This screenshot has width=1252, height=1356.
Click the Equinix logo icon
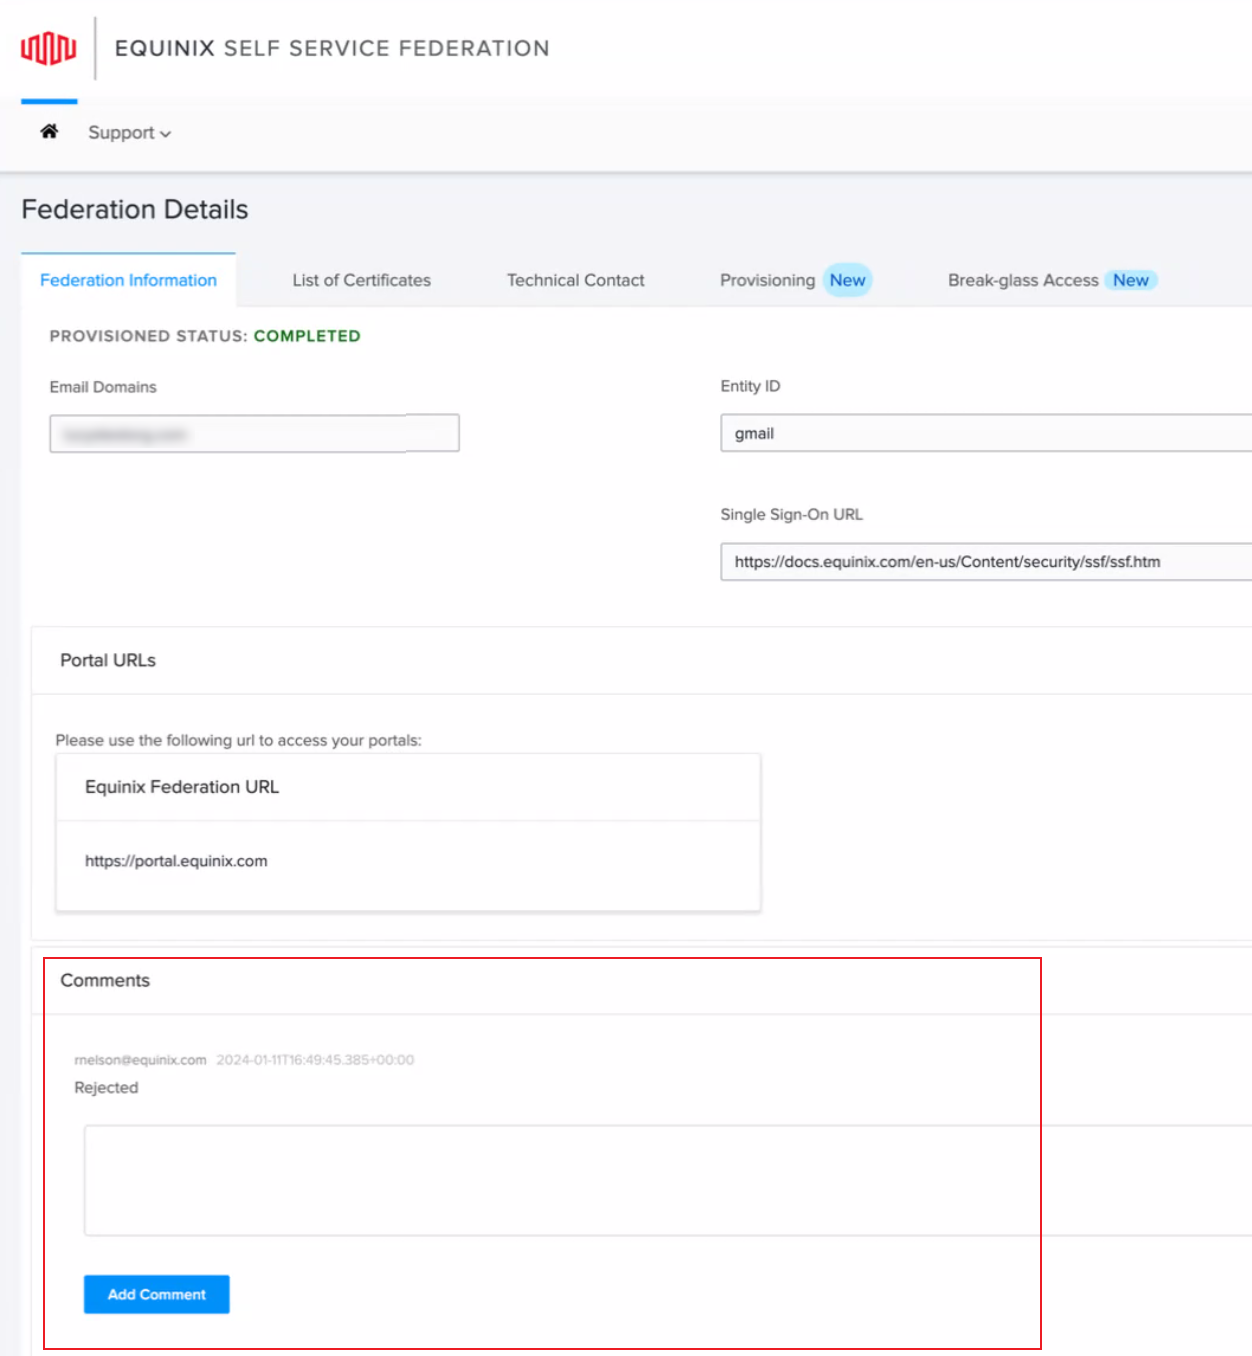click(48, 48)
